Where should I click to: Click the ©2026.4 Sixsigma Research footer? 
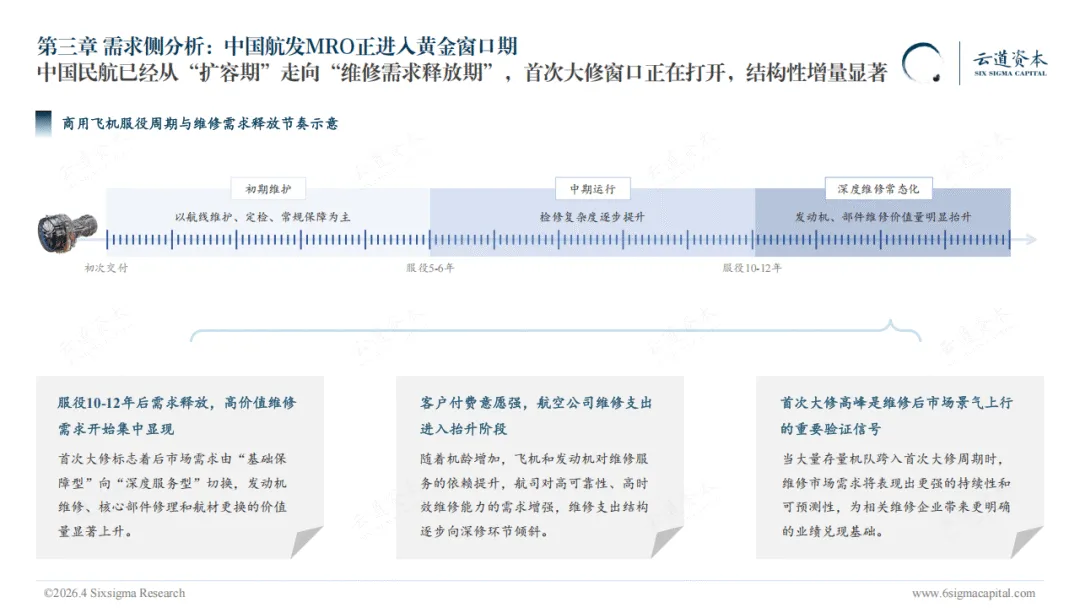click(x=114, y=593)
